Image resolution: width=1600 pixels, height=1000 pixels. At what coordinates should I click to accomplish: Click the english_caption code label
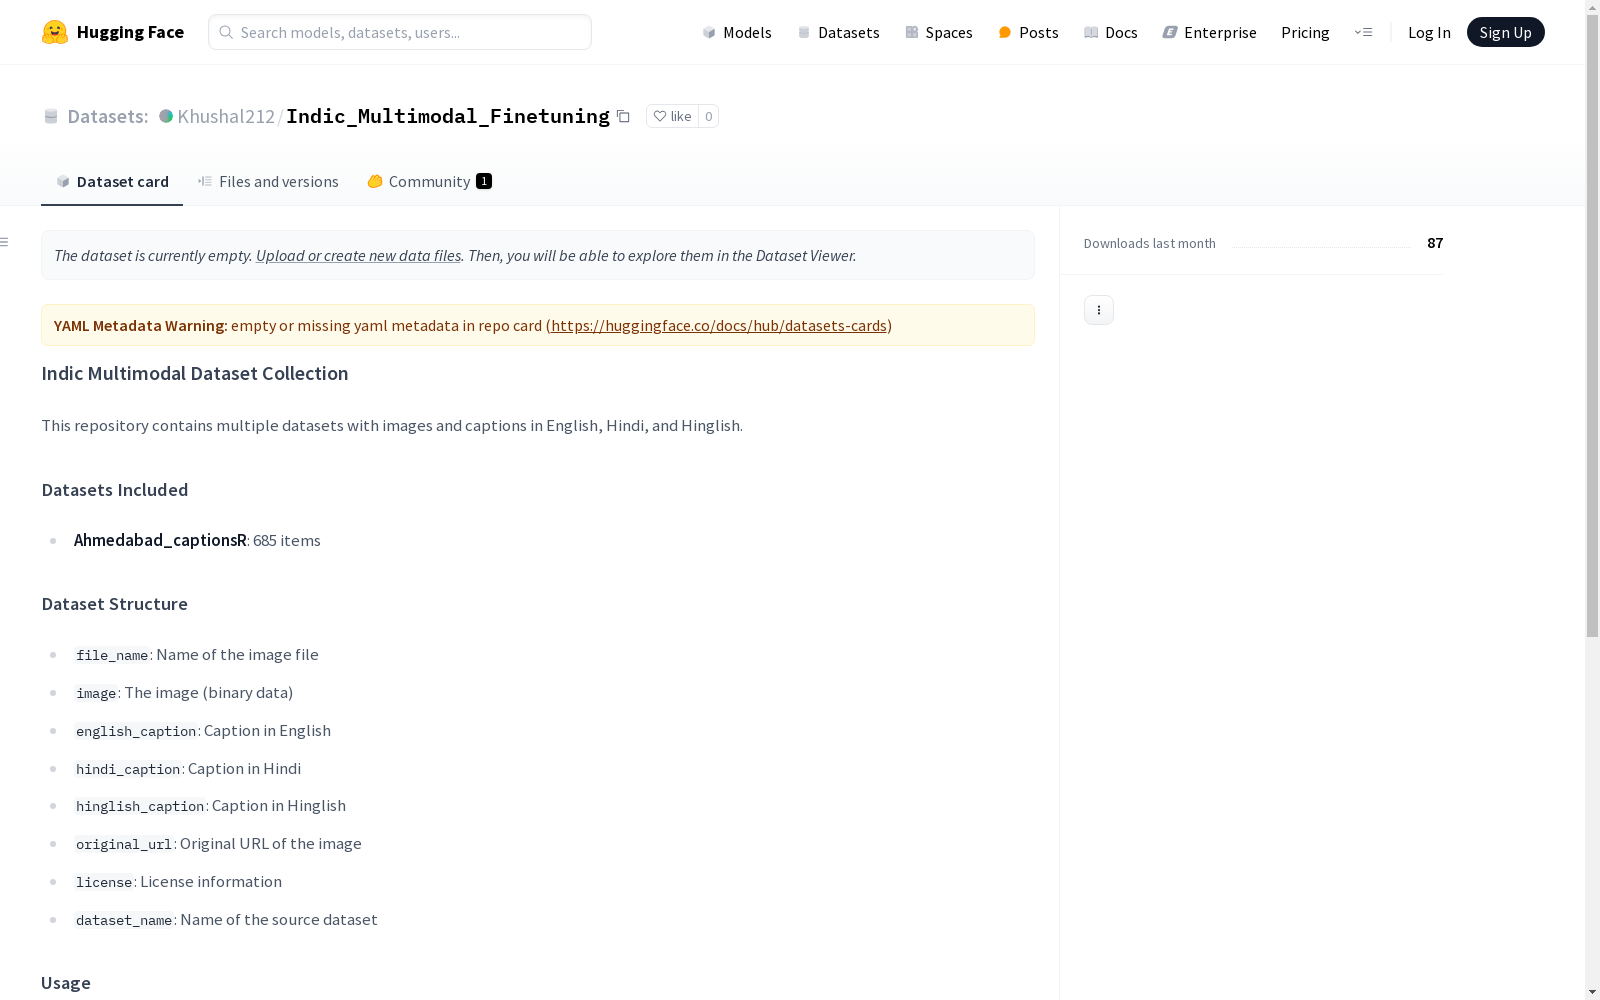(136, 731)
